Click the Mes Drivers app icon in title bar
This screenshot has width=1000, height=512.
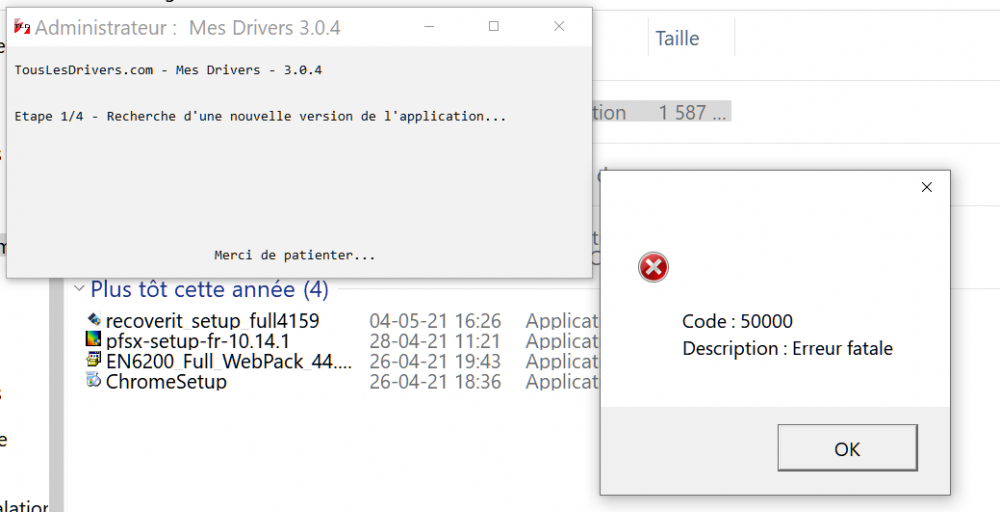pyautogui.click(x=22, y=27)
